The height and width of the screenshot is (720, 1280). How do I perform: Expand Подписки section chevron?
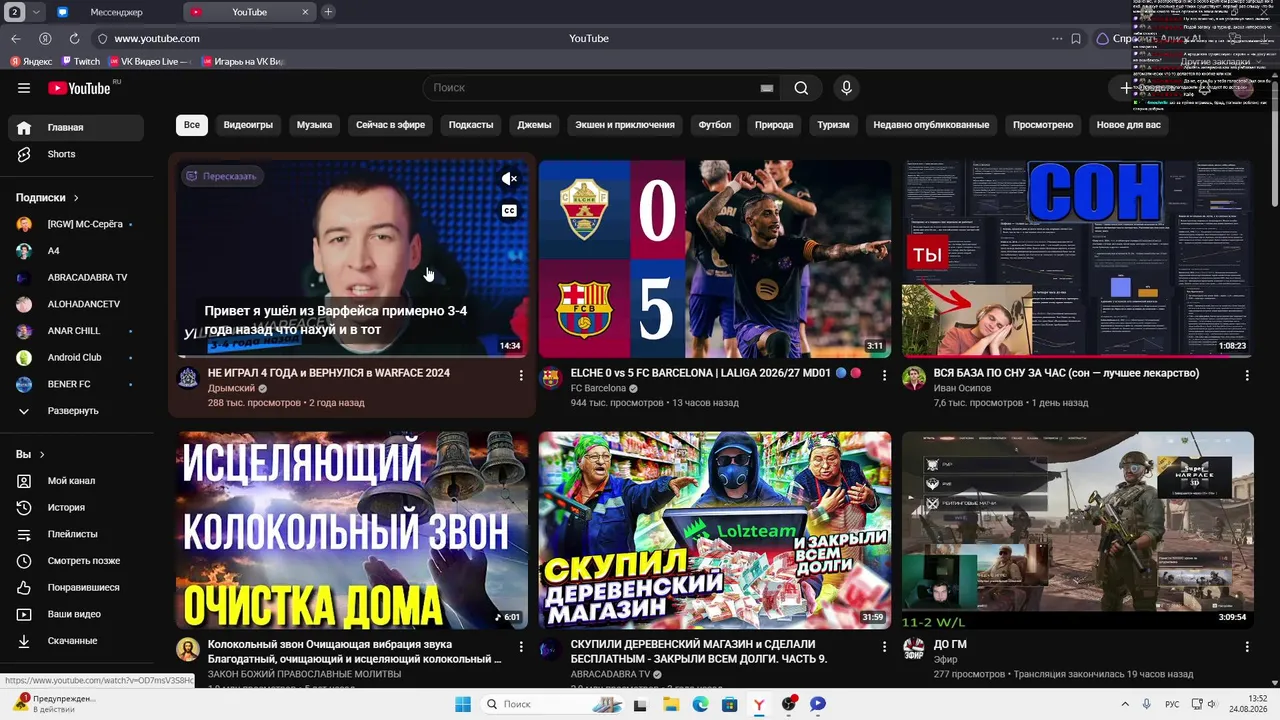click(x=76, y=198)
